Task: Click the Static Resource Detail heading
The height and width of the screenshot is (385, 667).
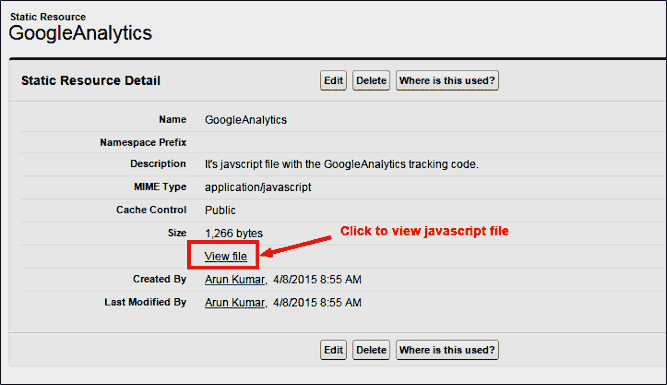Action: (x=91, y=80)
